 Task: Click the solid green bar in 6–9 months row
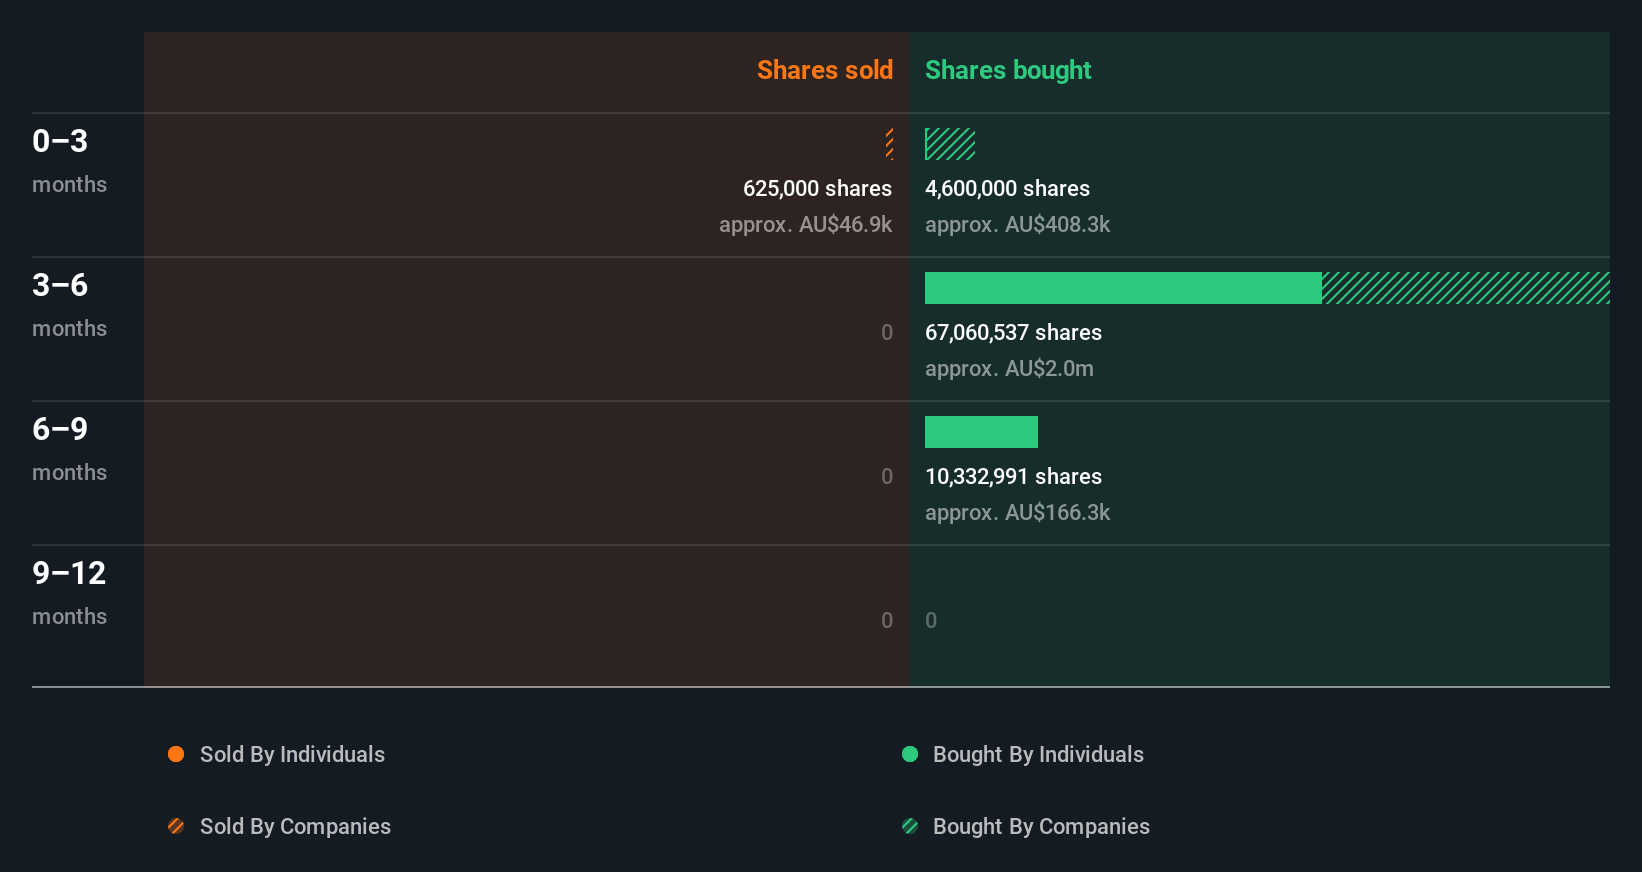981,432
